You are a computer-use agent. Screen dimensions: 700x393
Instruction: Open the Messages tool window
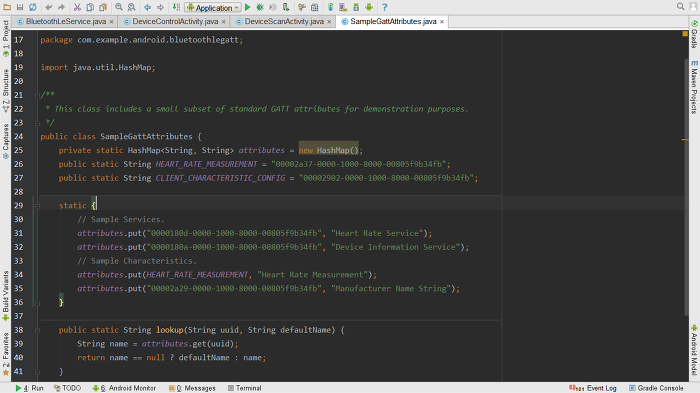192,388
